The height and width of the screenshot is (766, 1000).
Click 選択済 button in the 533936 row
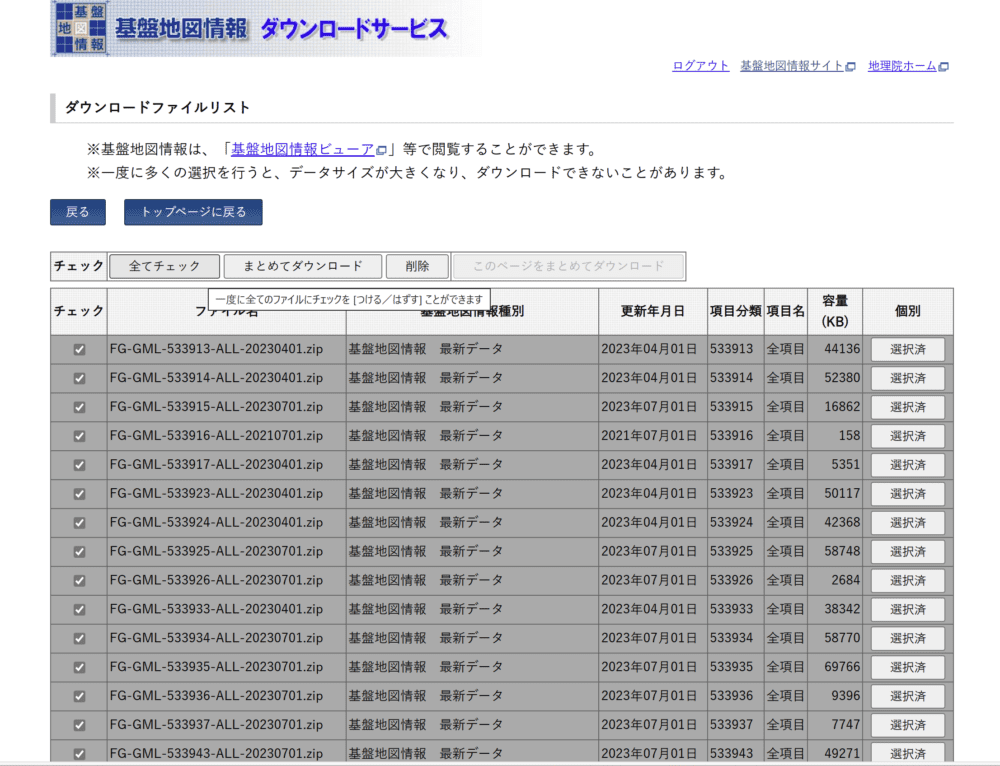908,696
